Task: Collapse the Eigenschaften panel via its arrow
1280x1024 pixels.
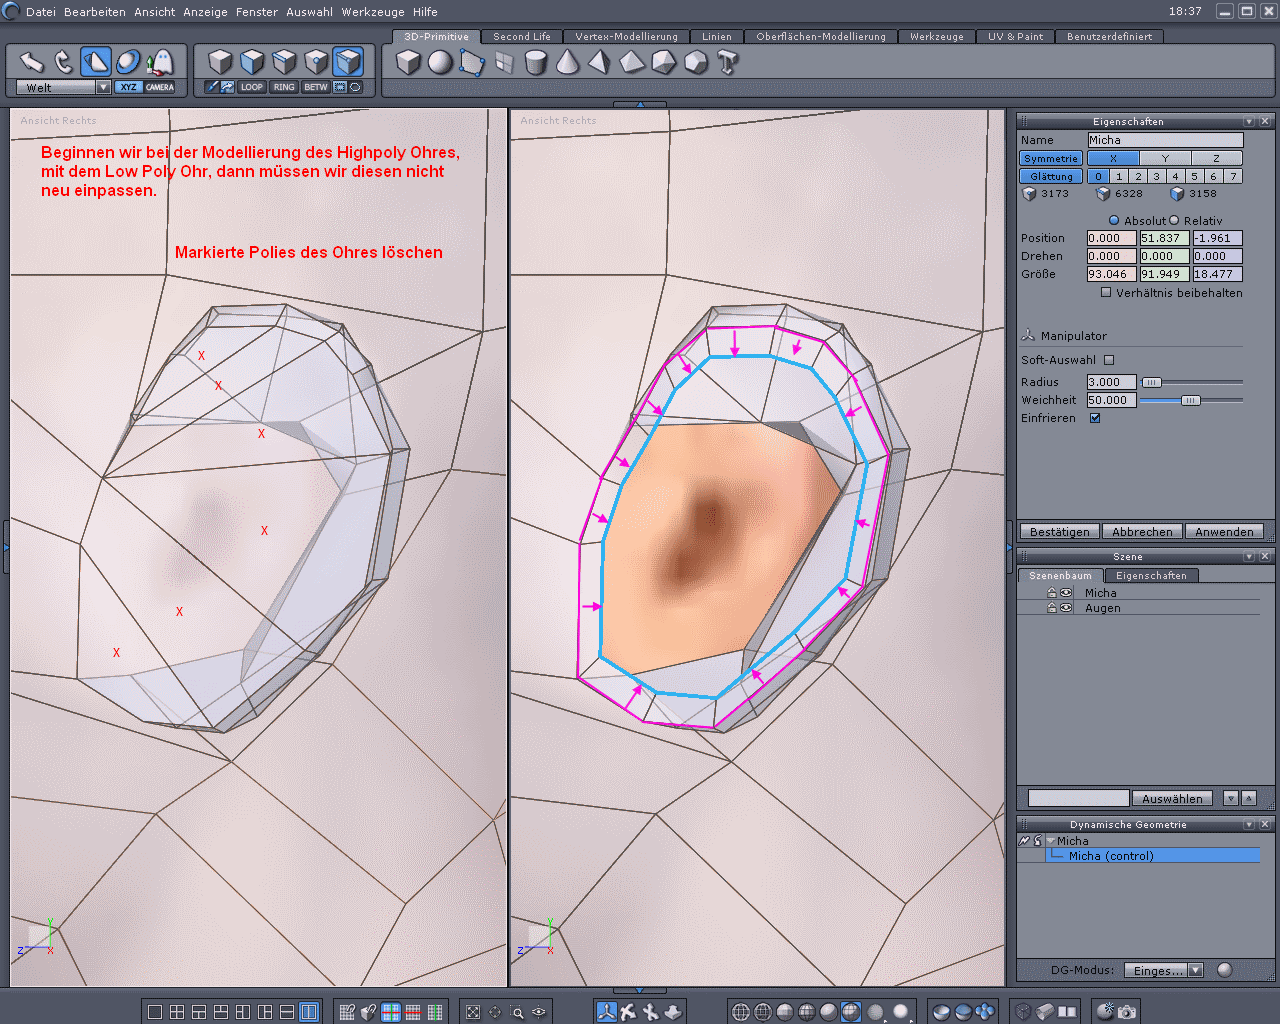Action: [1249, 122]
